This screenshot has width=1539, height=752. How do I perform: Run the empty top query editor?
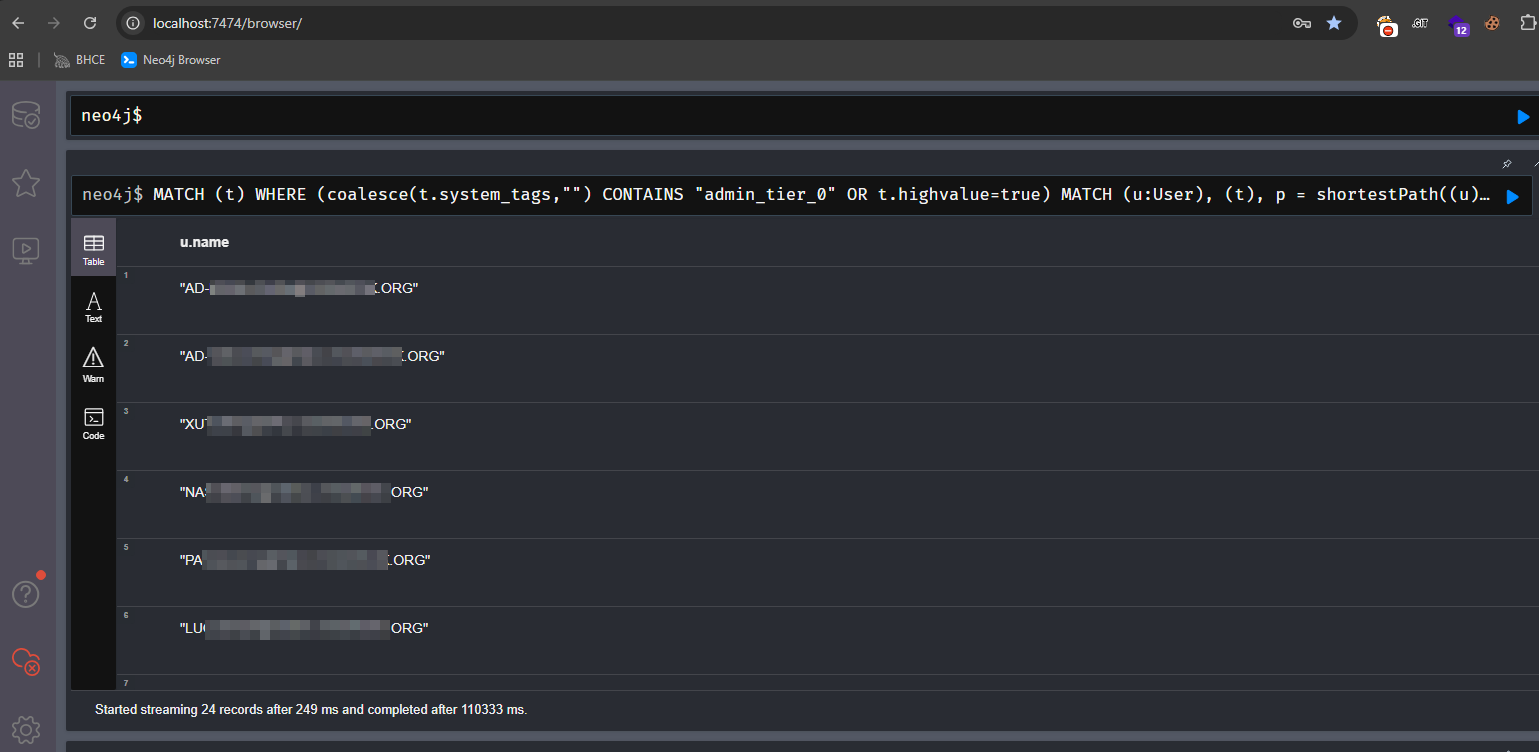point(1522,117)
